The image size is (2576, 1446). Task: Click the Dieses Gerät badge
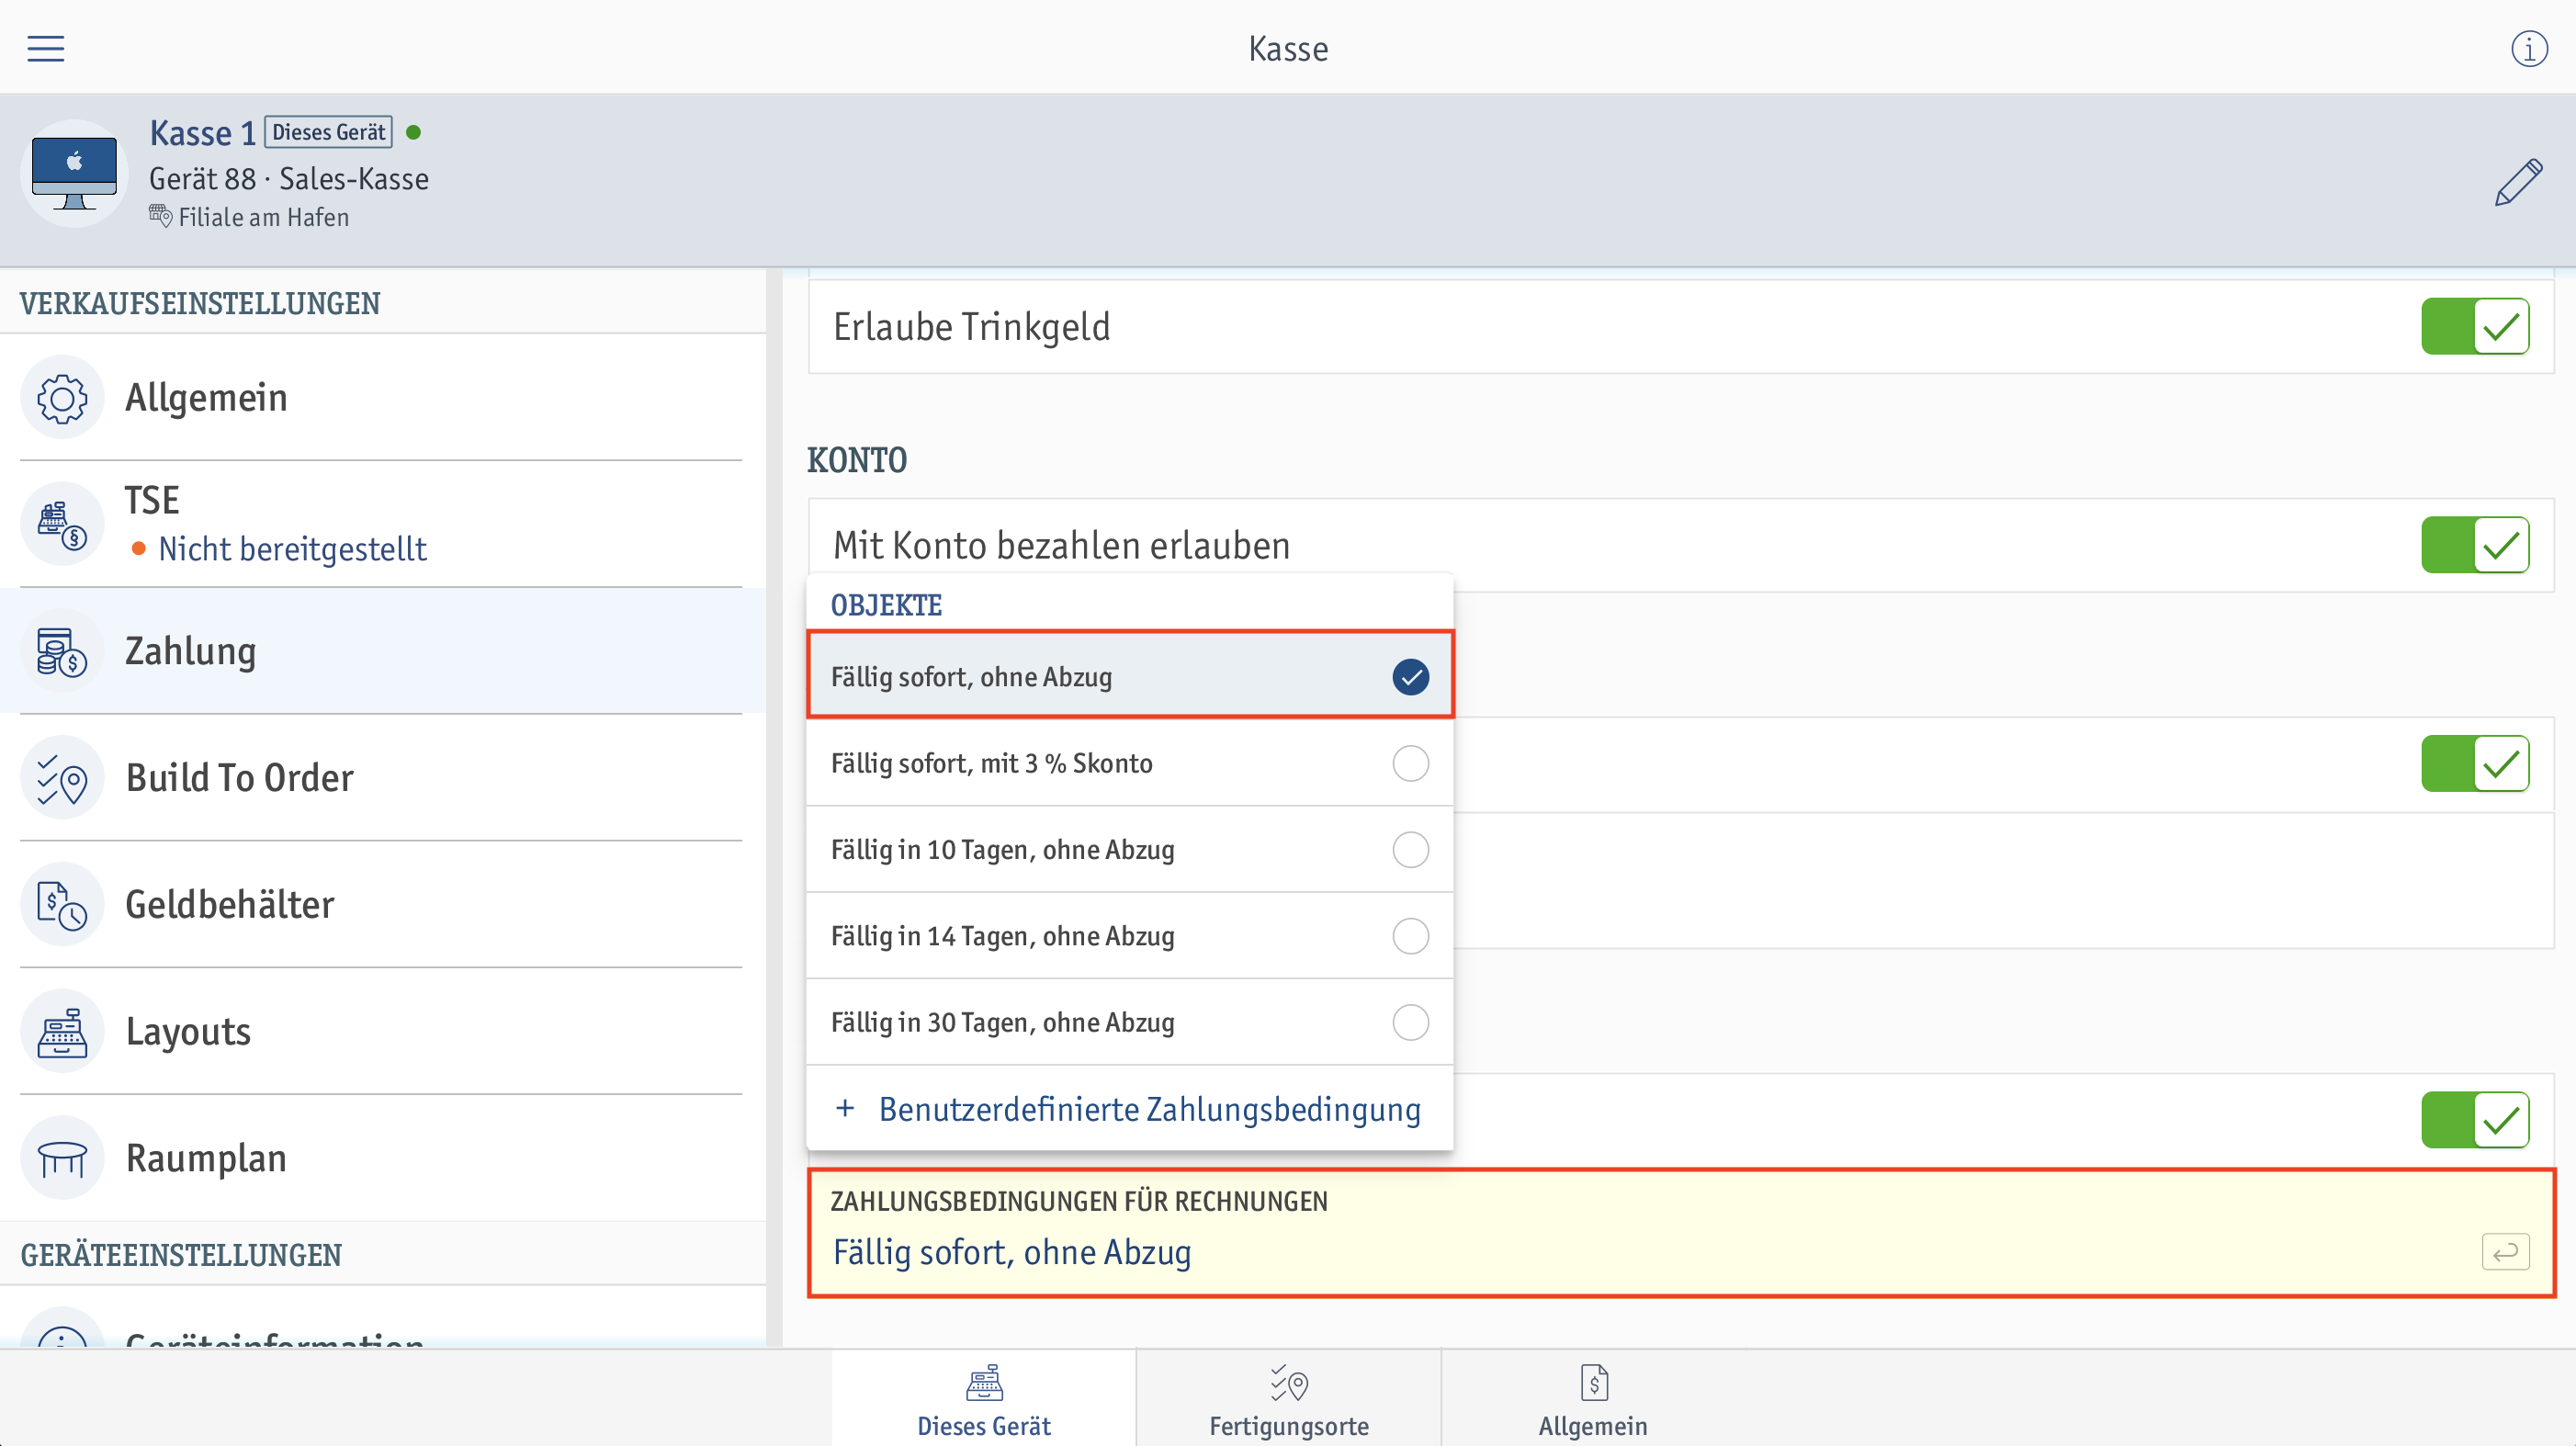[x=328, y=132]
